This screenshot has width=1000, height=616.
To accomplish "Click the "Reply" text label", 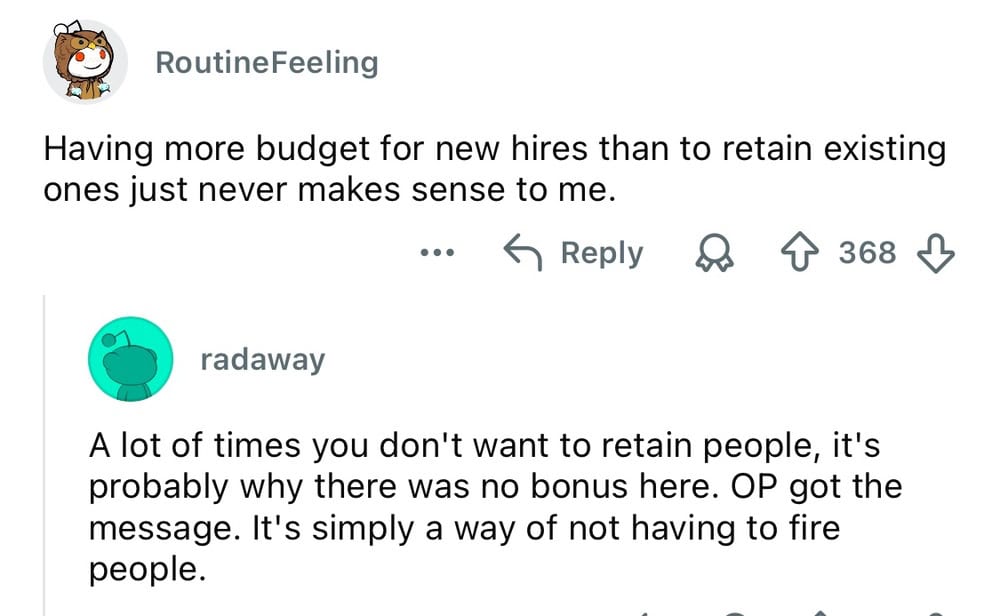I will (x=601, y=252).
